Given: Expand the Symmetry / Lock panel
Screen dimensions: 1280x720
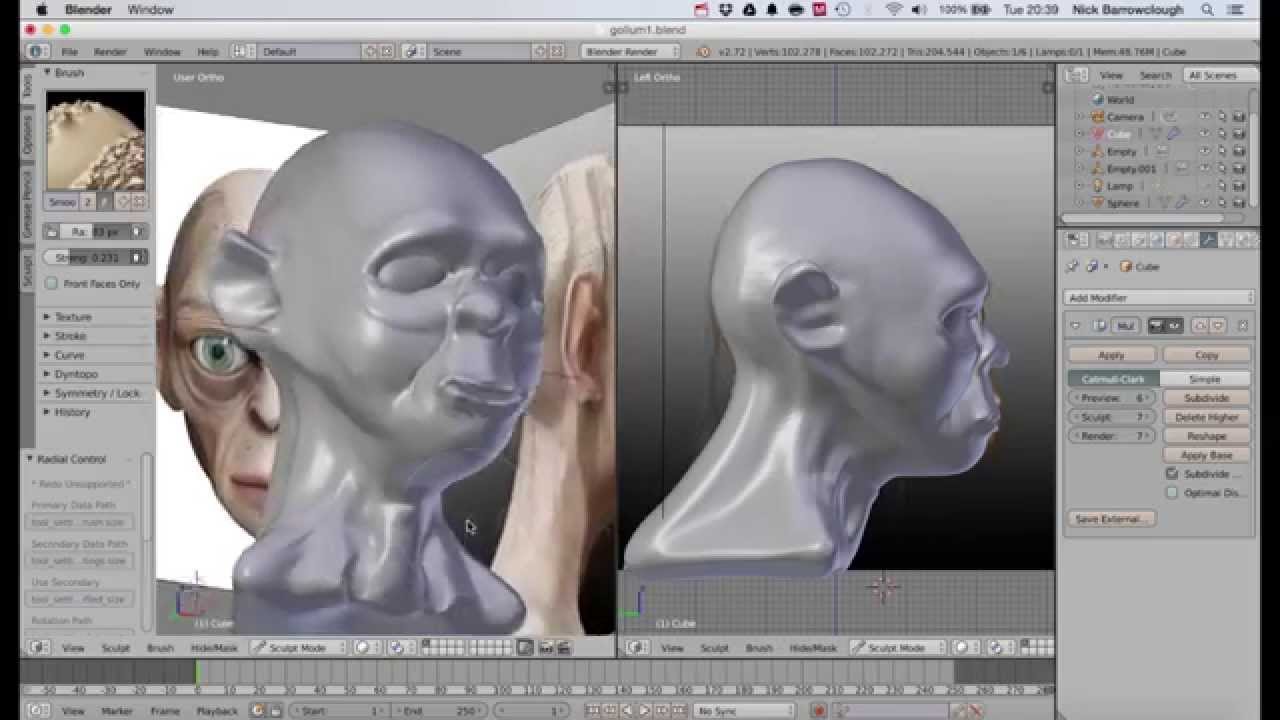Looking at the screenshot, I should tap(95, 393).
